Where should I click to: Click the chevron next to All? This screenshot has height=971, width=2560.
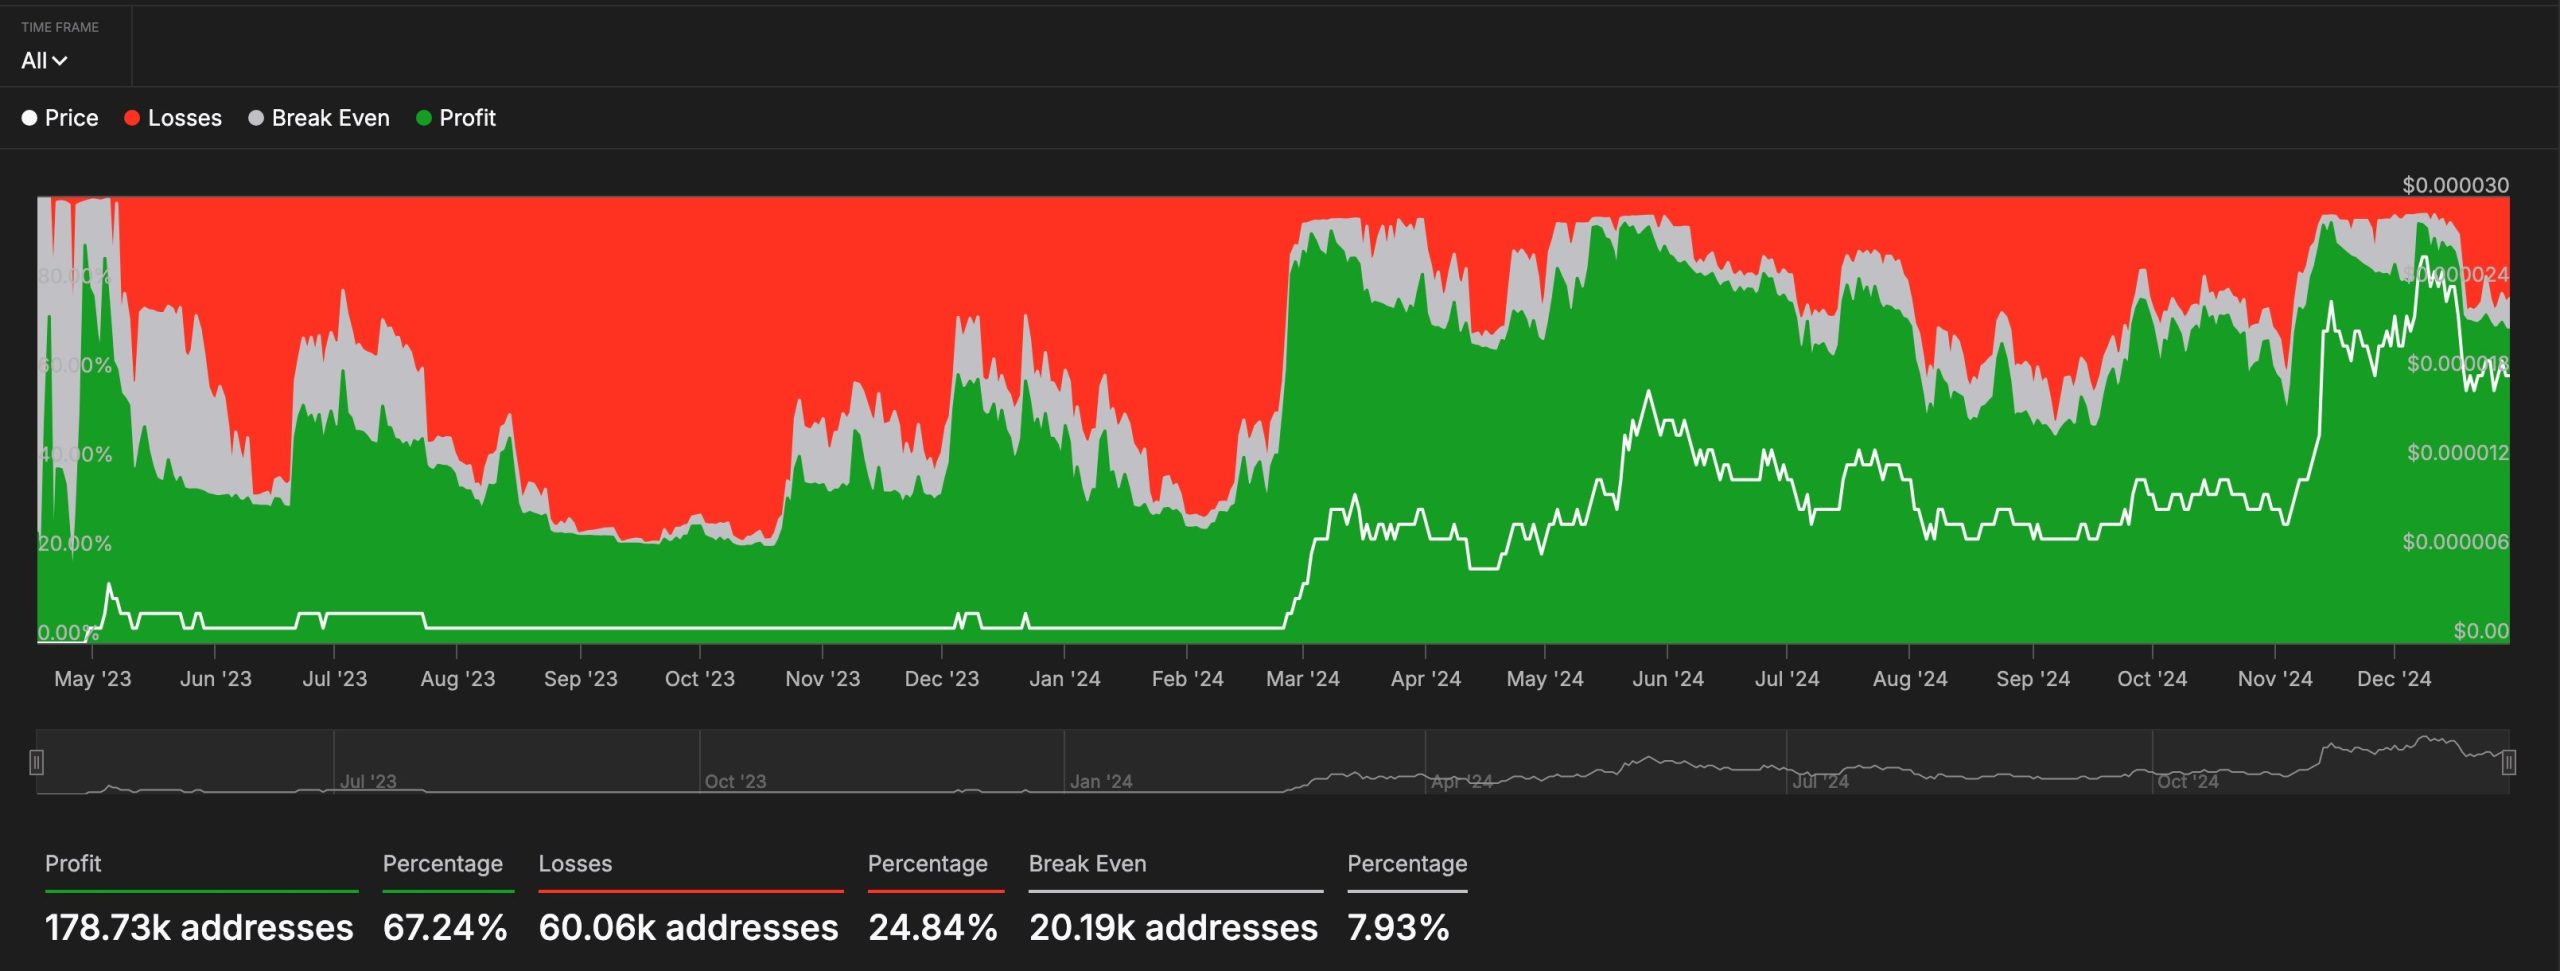pos(60,61)
